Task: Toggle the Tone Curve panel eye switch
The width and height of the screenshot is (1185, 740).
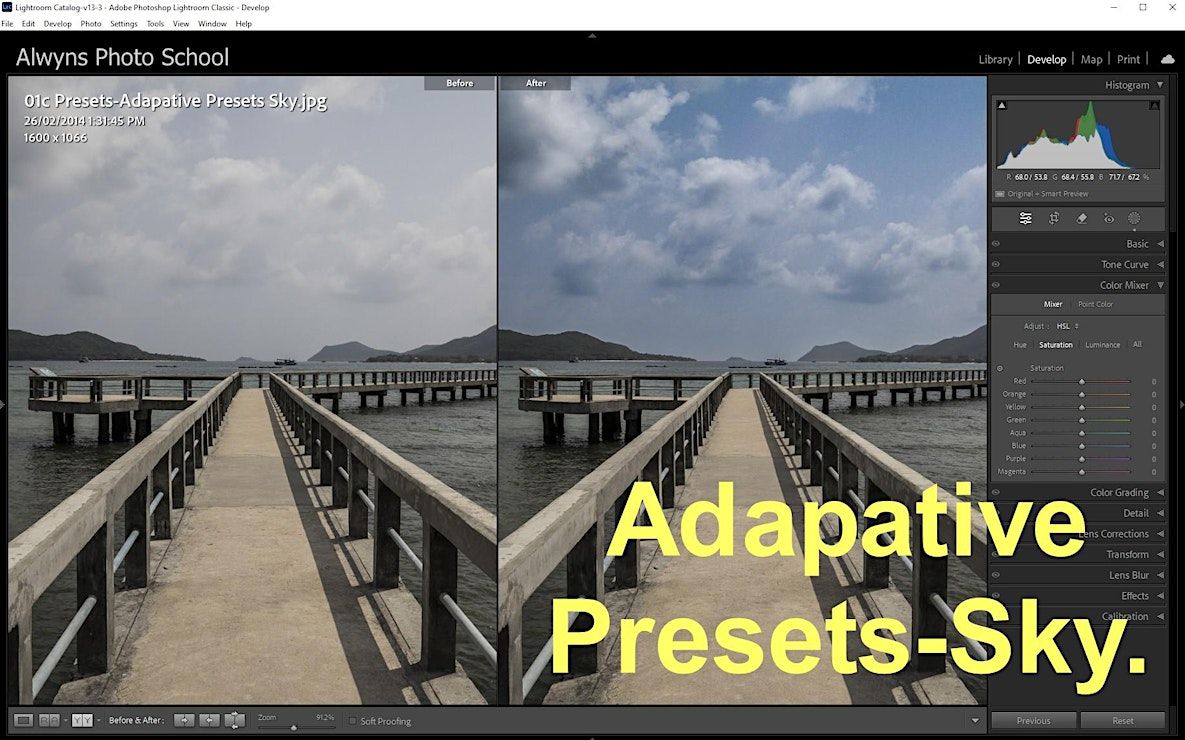Action: (x=996, y=265)
